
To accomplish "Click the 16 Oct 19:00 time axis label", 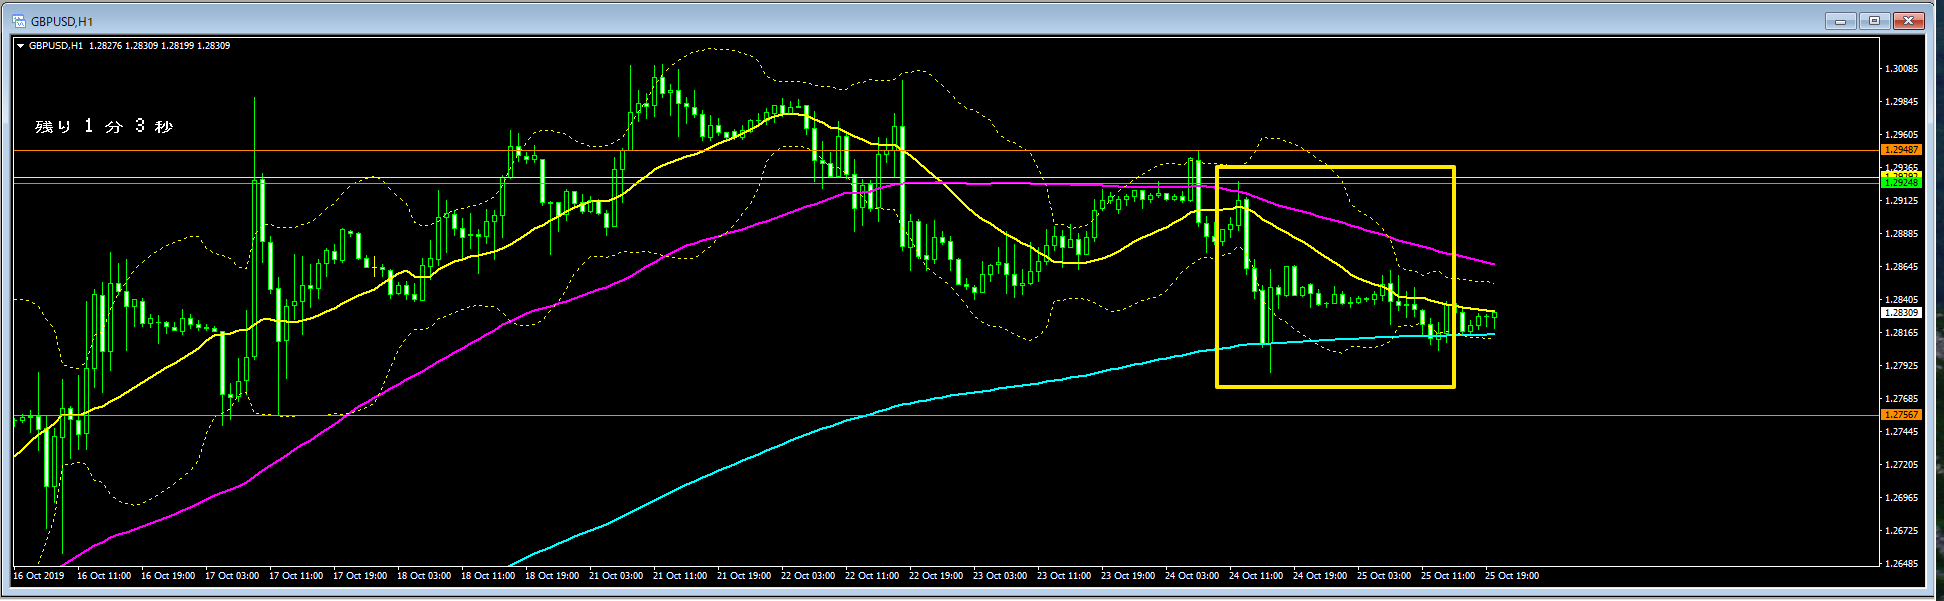I will click(x=168, y=576).
